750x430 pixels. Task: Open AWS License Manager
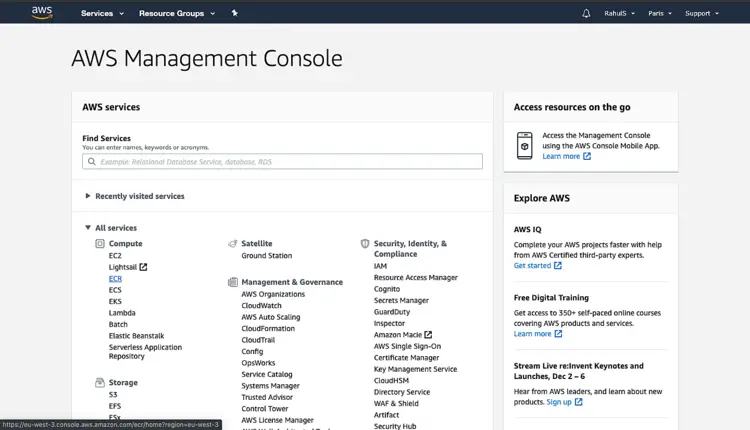point(277,420)
